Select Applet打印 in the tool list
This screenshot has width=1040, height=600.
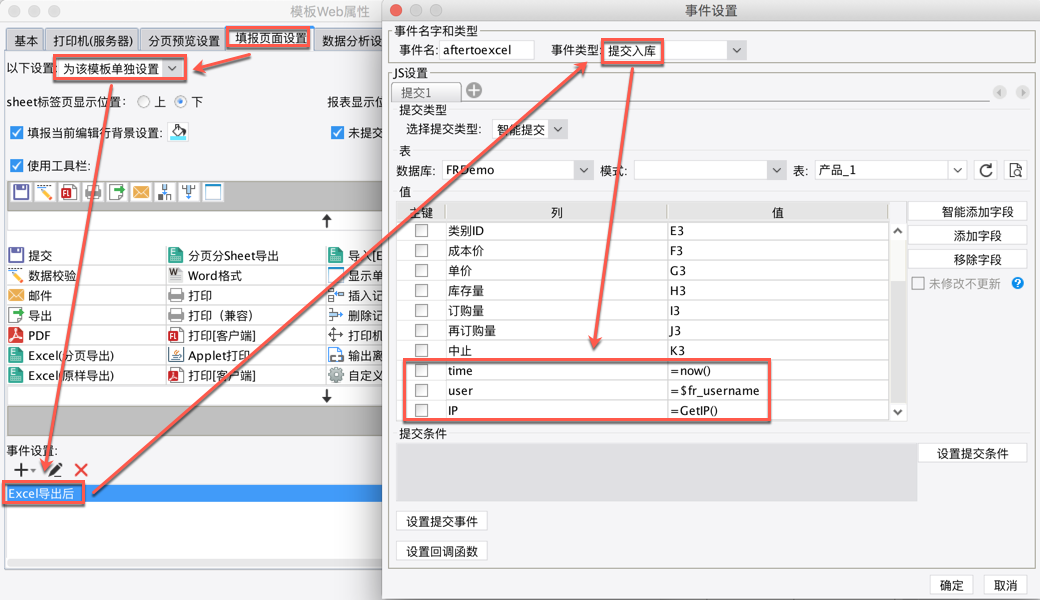210,355
